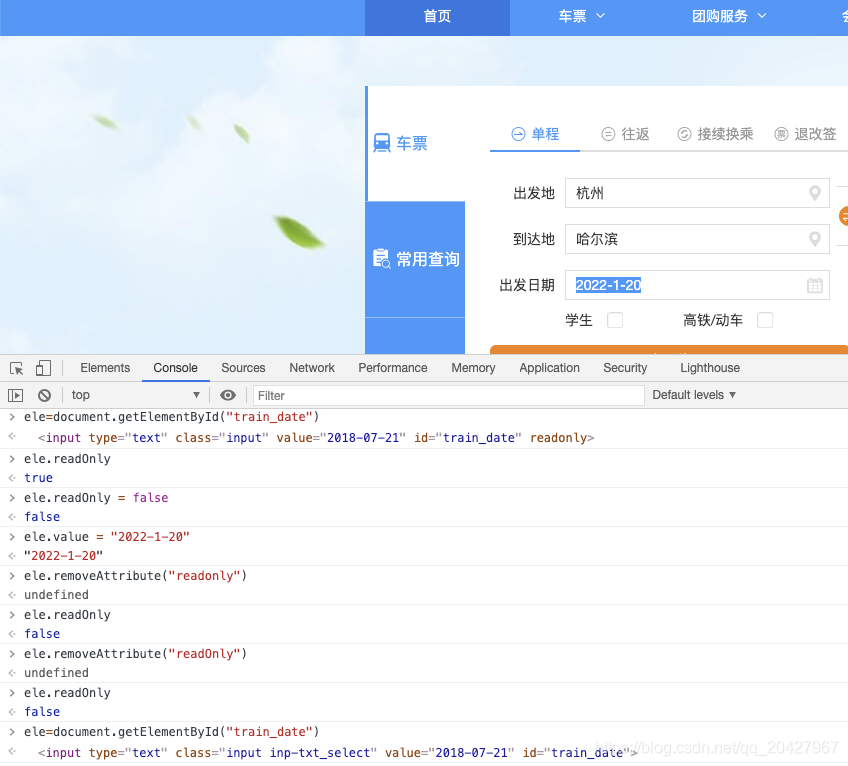Image resolution: width=848 pixels, height=766 pixels.
Task: Click the 'true' console output
Action: click(x=38, y=478)
